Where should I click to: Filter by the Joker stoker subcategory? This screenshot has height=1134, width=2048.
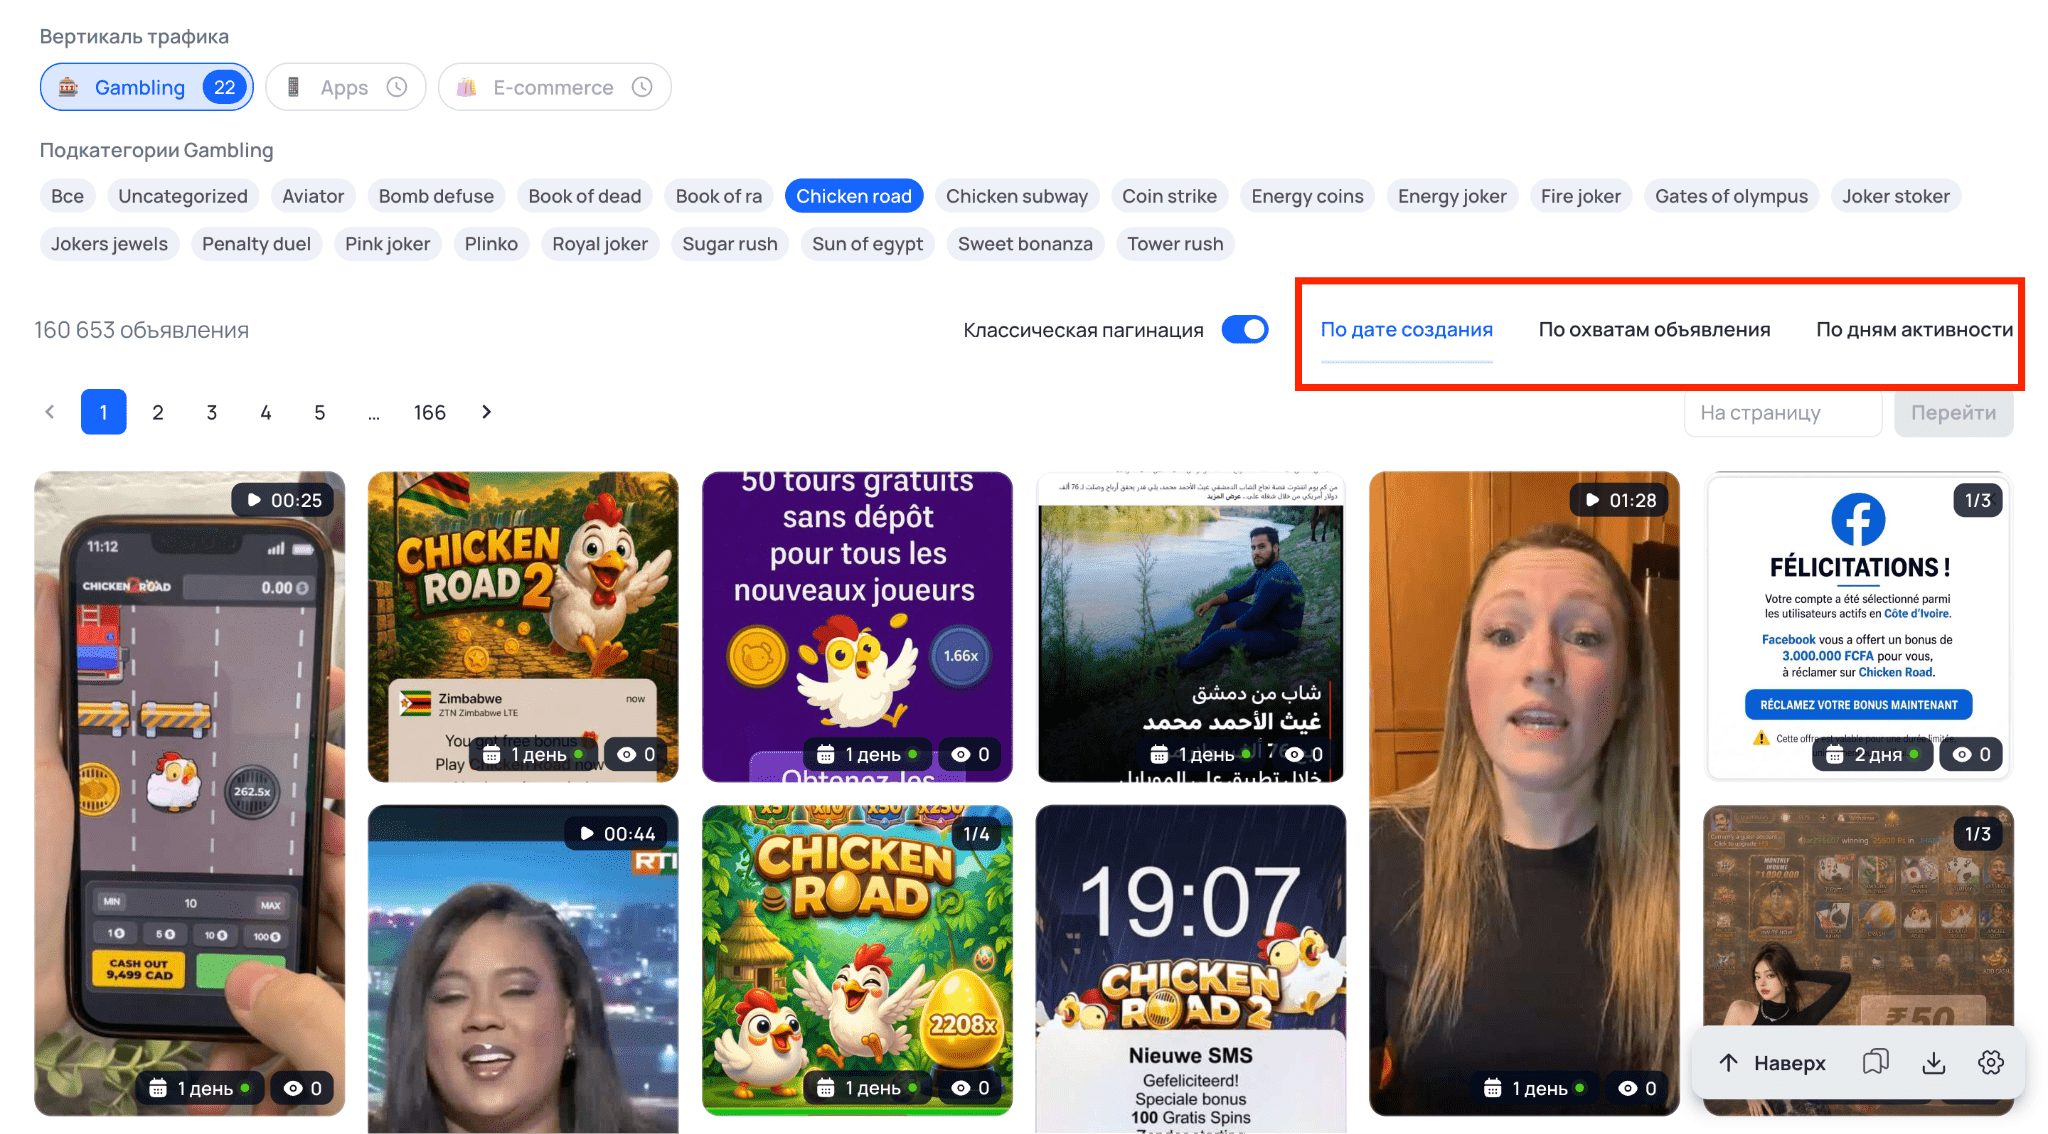pyautogui.click(x=1896, y=196)
